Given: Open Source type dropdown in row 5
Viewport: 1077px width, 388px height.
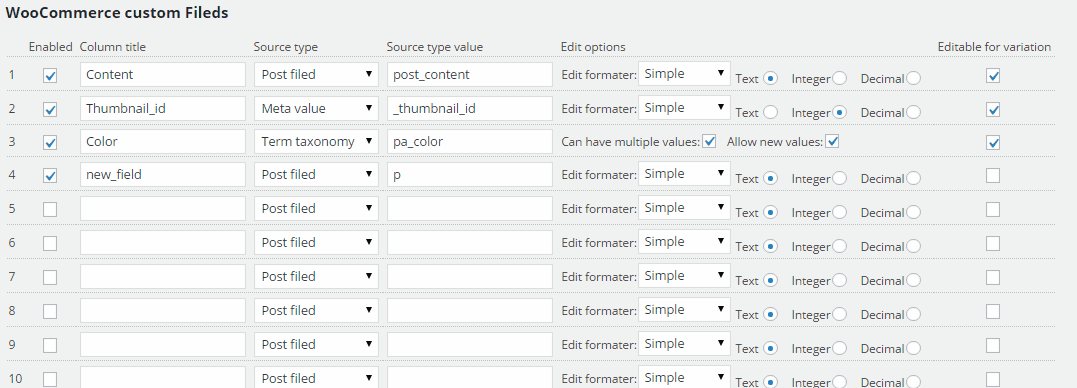Looking at the screenshot, I should click(316, 208).
